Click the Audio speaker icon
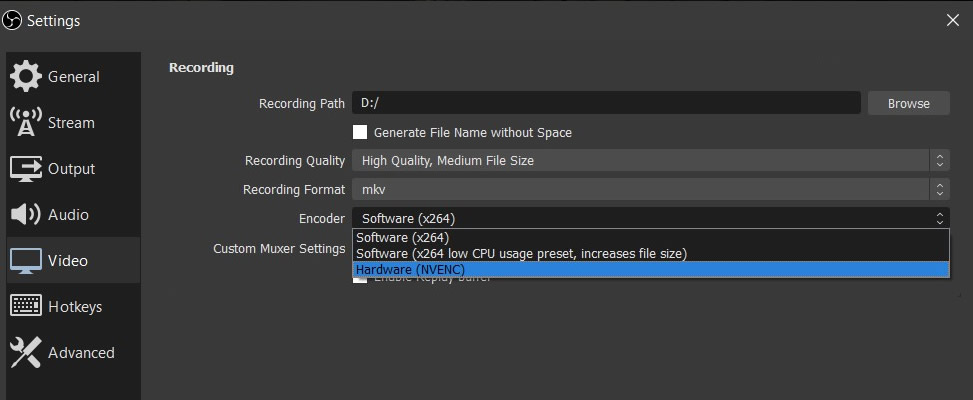Screen dimensions: 973x400 [x=26, y=215]
